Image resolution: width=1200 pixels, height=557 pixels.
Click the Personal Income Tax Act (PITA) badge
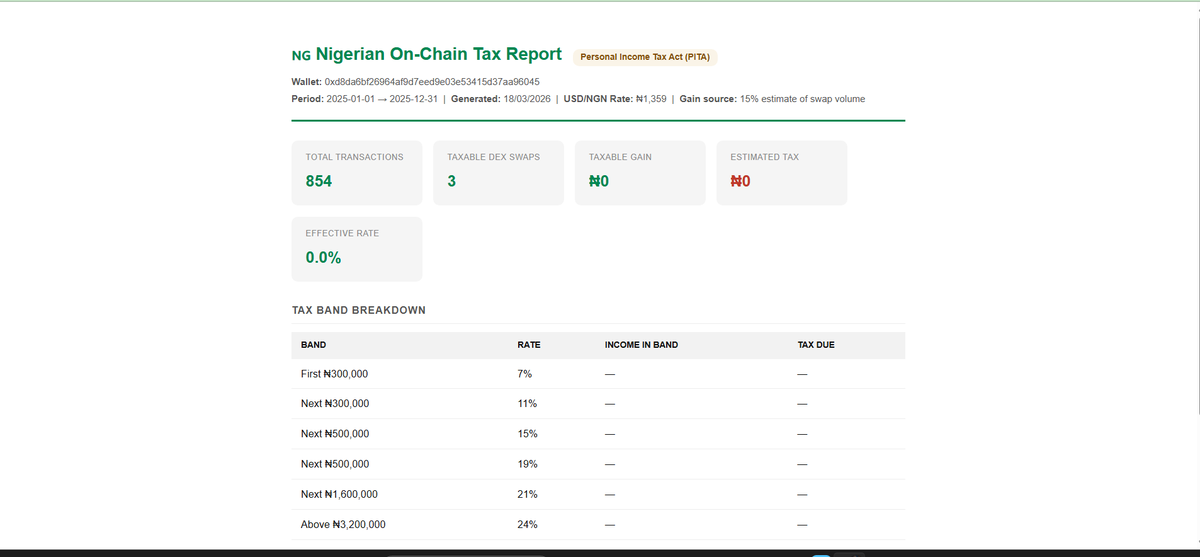645,57
